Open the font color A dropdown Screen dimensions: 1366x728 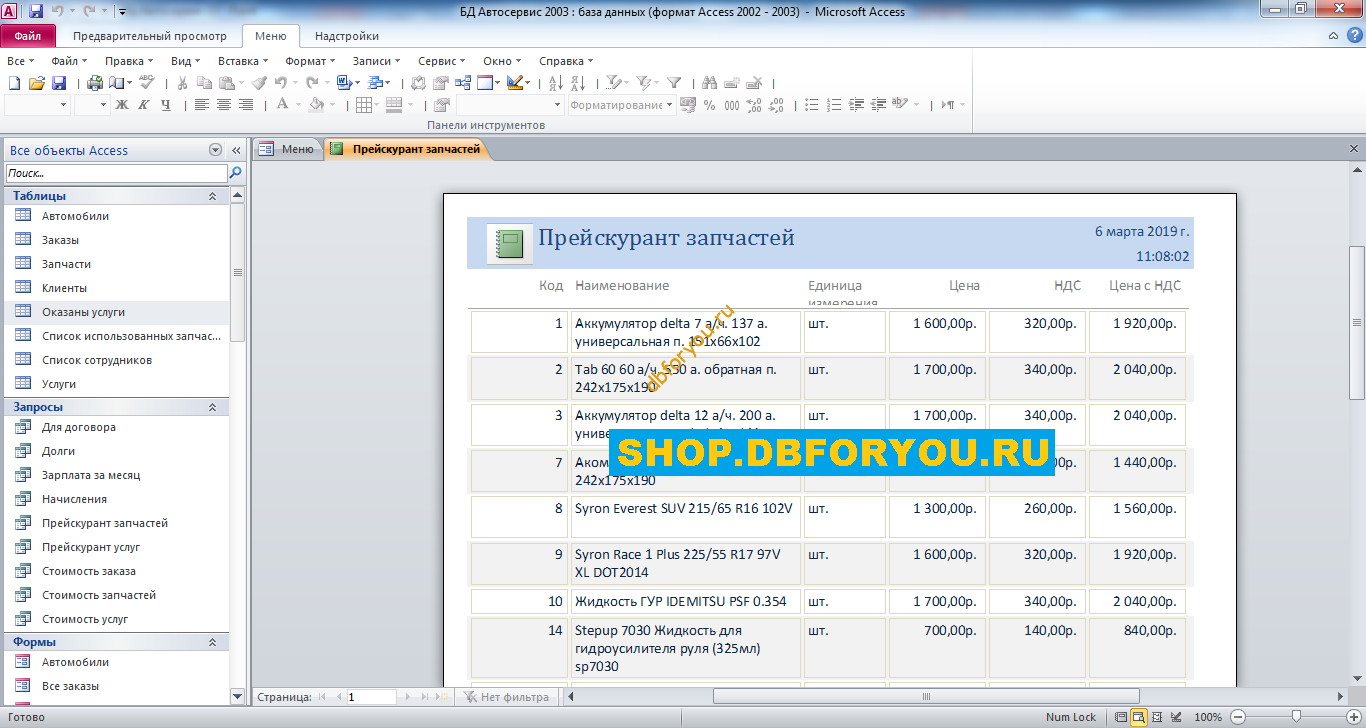(x=296, y=105)
